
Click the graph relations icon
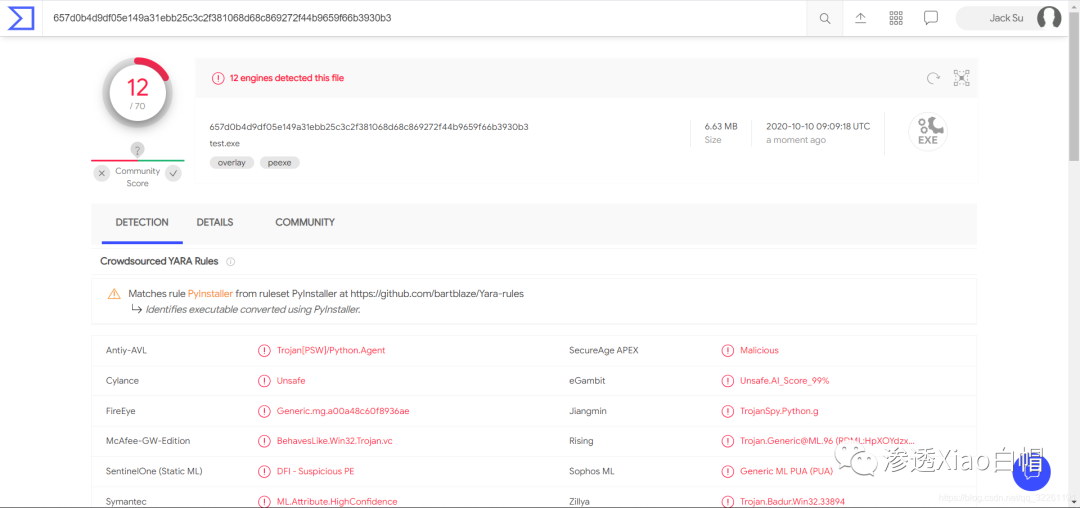pos(962,78)
